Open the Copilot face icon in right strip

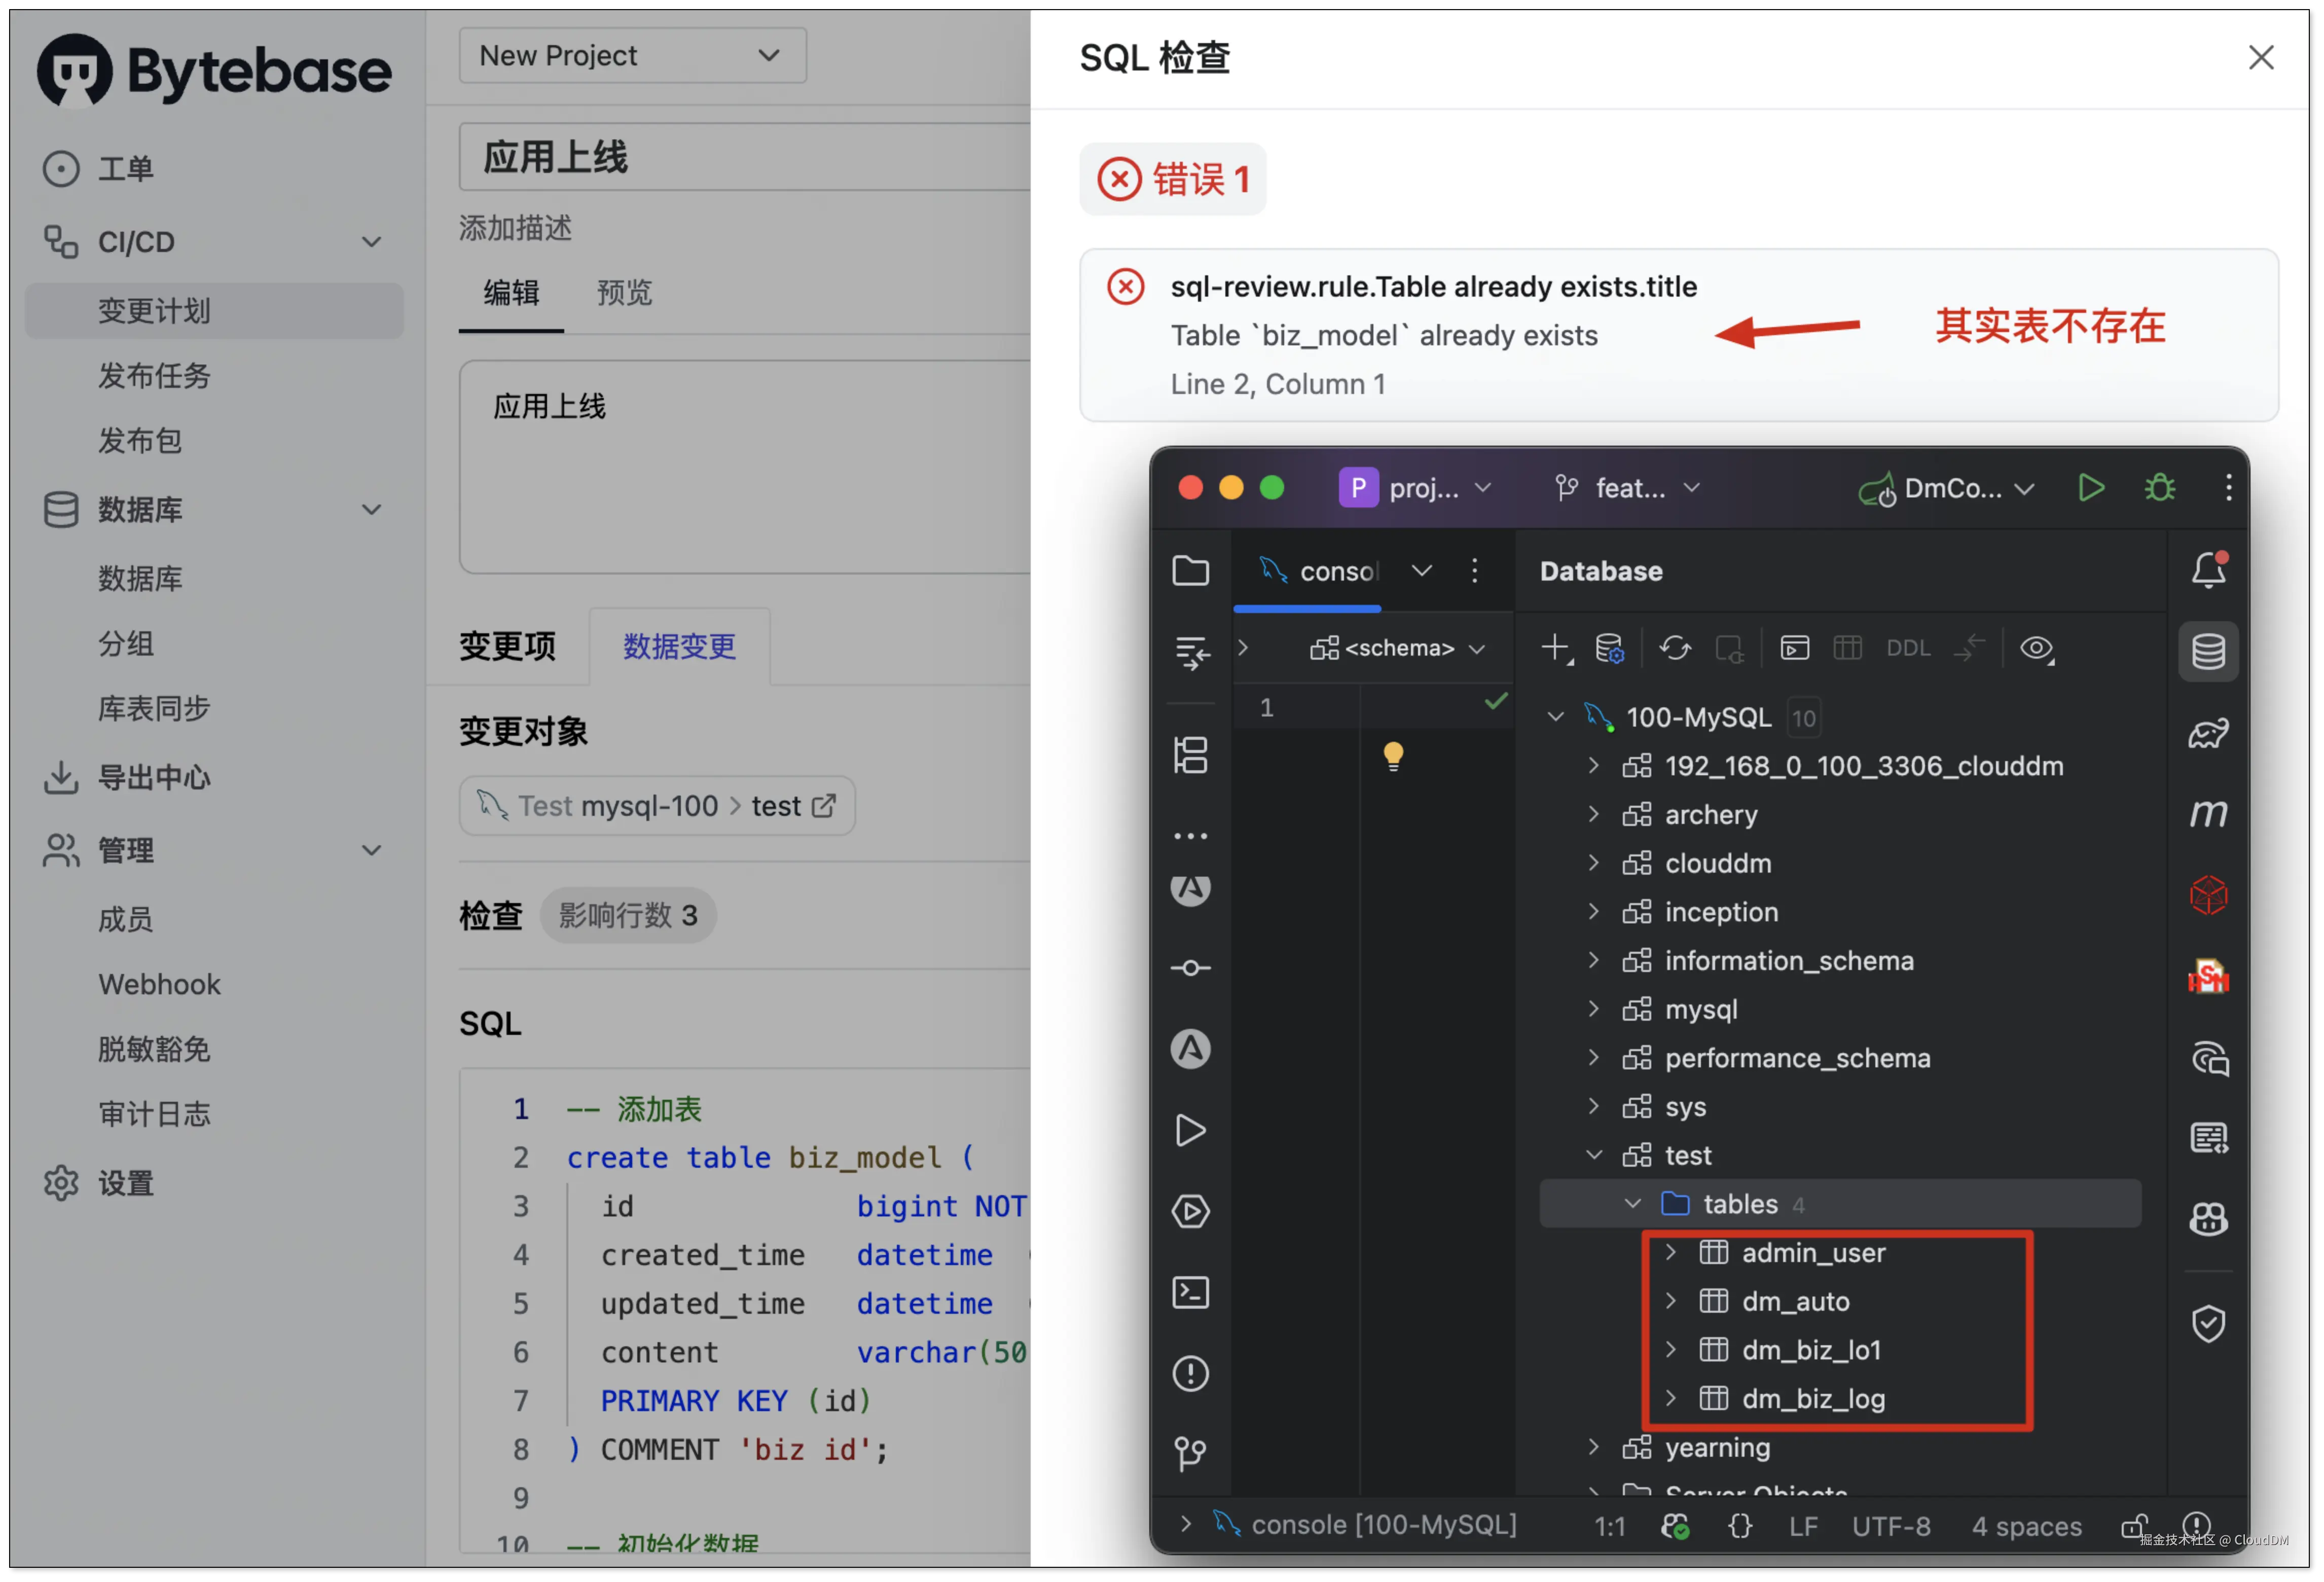pos(2208,1219)
